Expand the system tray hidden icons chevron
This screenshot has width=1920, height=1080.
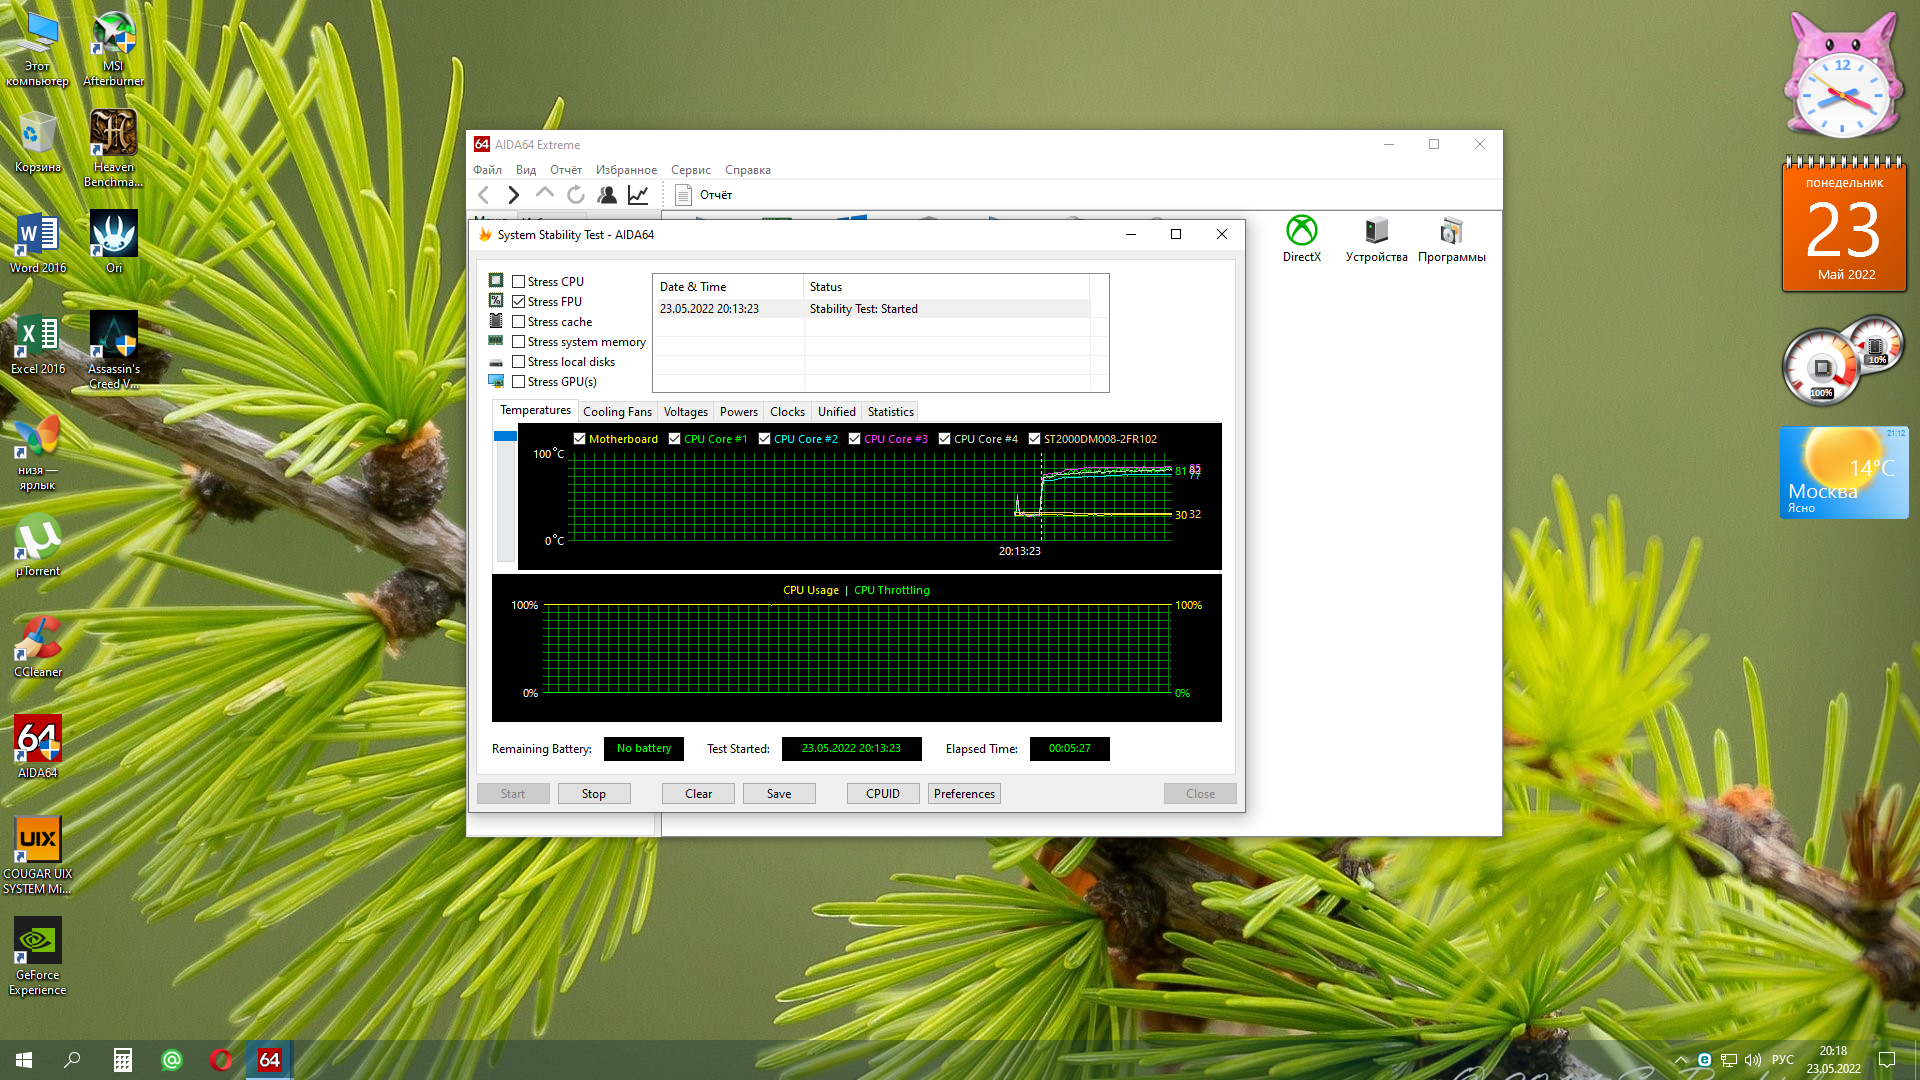1681,1060
